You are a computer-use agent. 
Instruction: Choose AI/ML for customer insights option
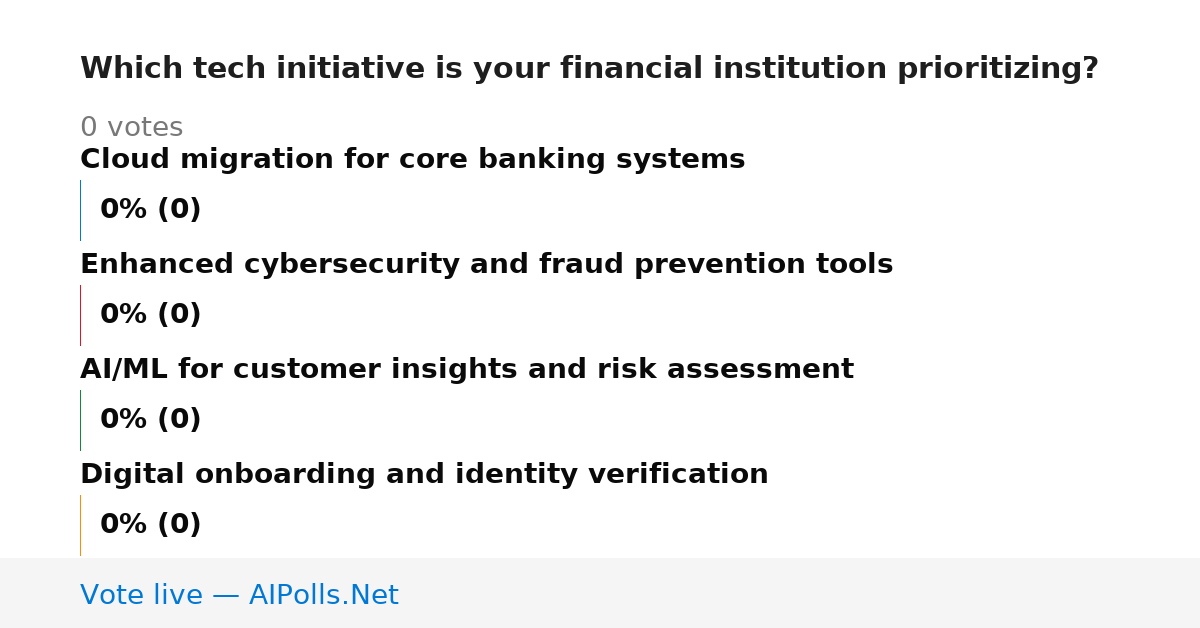[x=467, y=370]
